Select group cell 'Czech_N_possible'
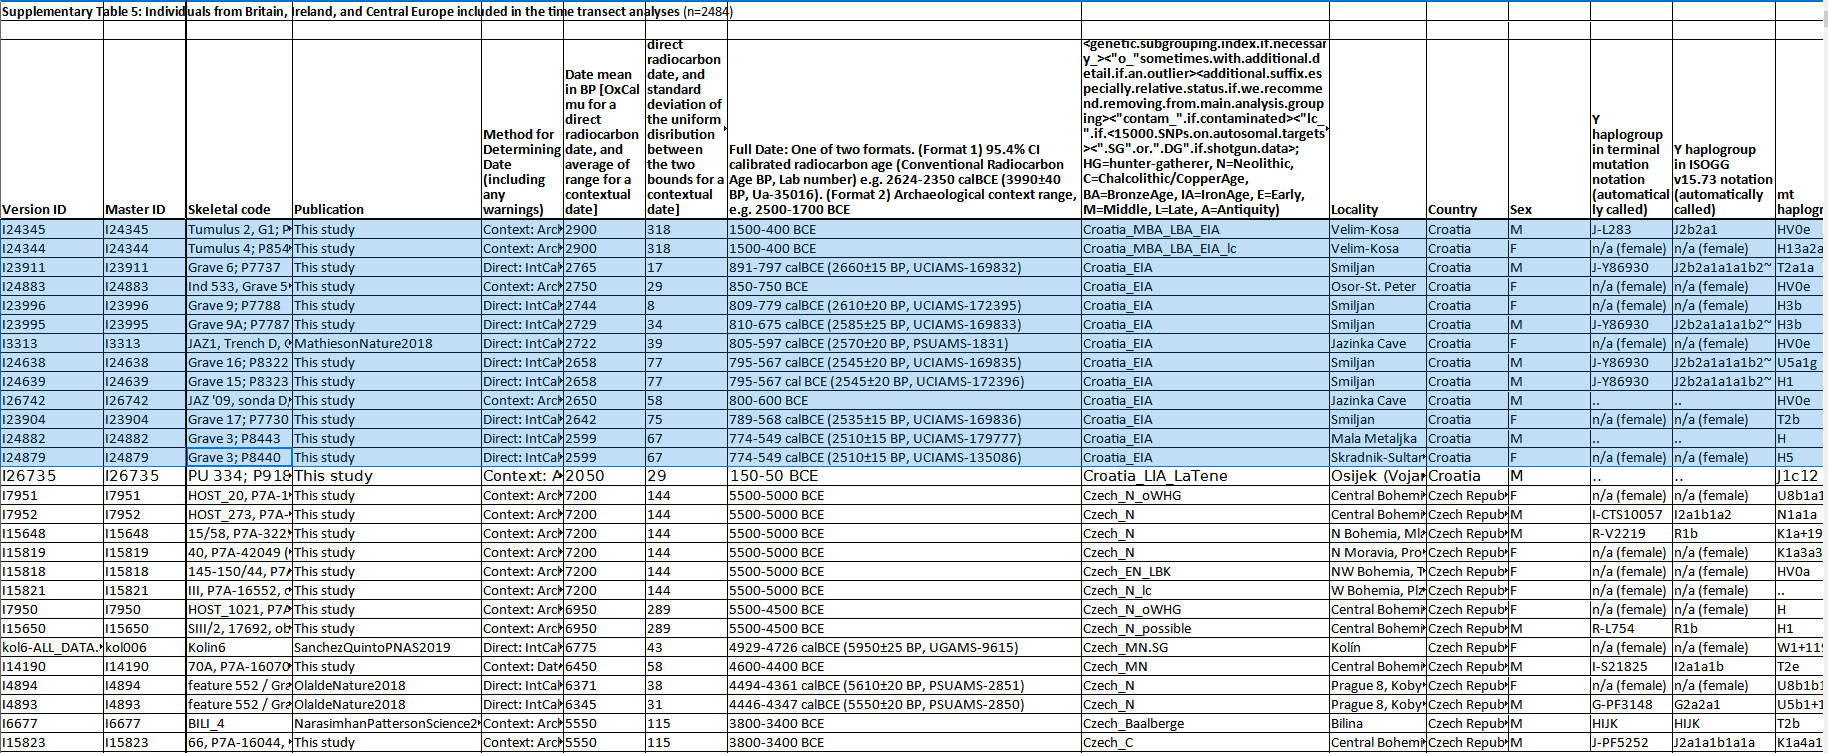1828x753 pixels. pyautogui.click(x=1205, y=629)
